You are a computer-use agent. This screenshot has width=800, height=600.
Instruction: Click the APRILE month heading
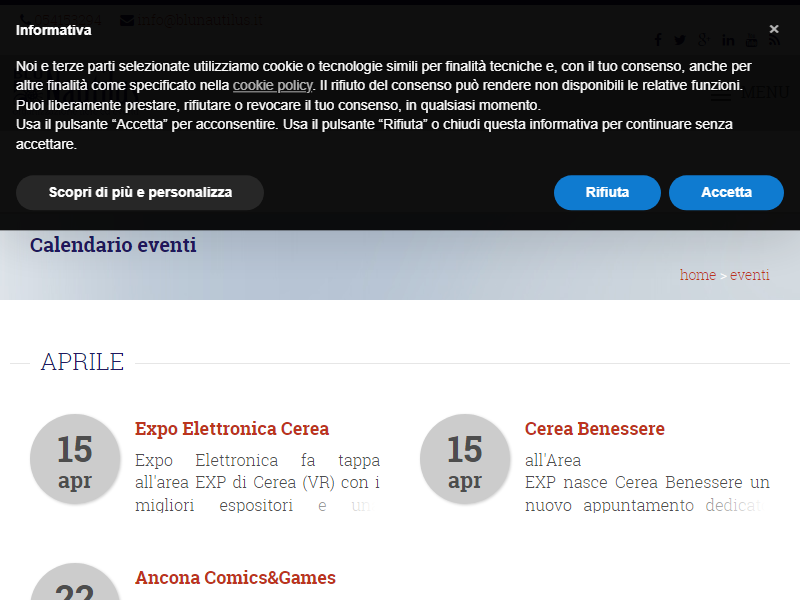point(82,362)
